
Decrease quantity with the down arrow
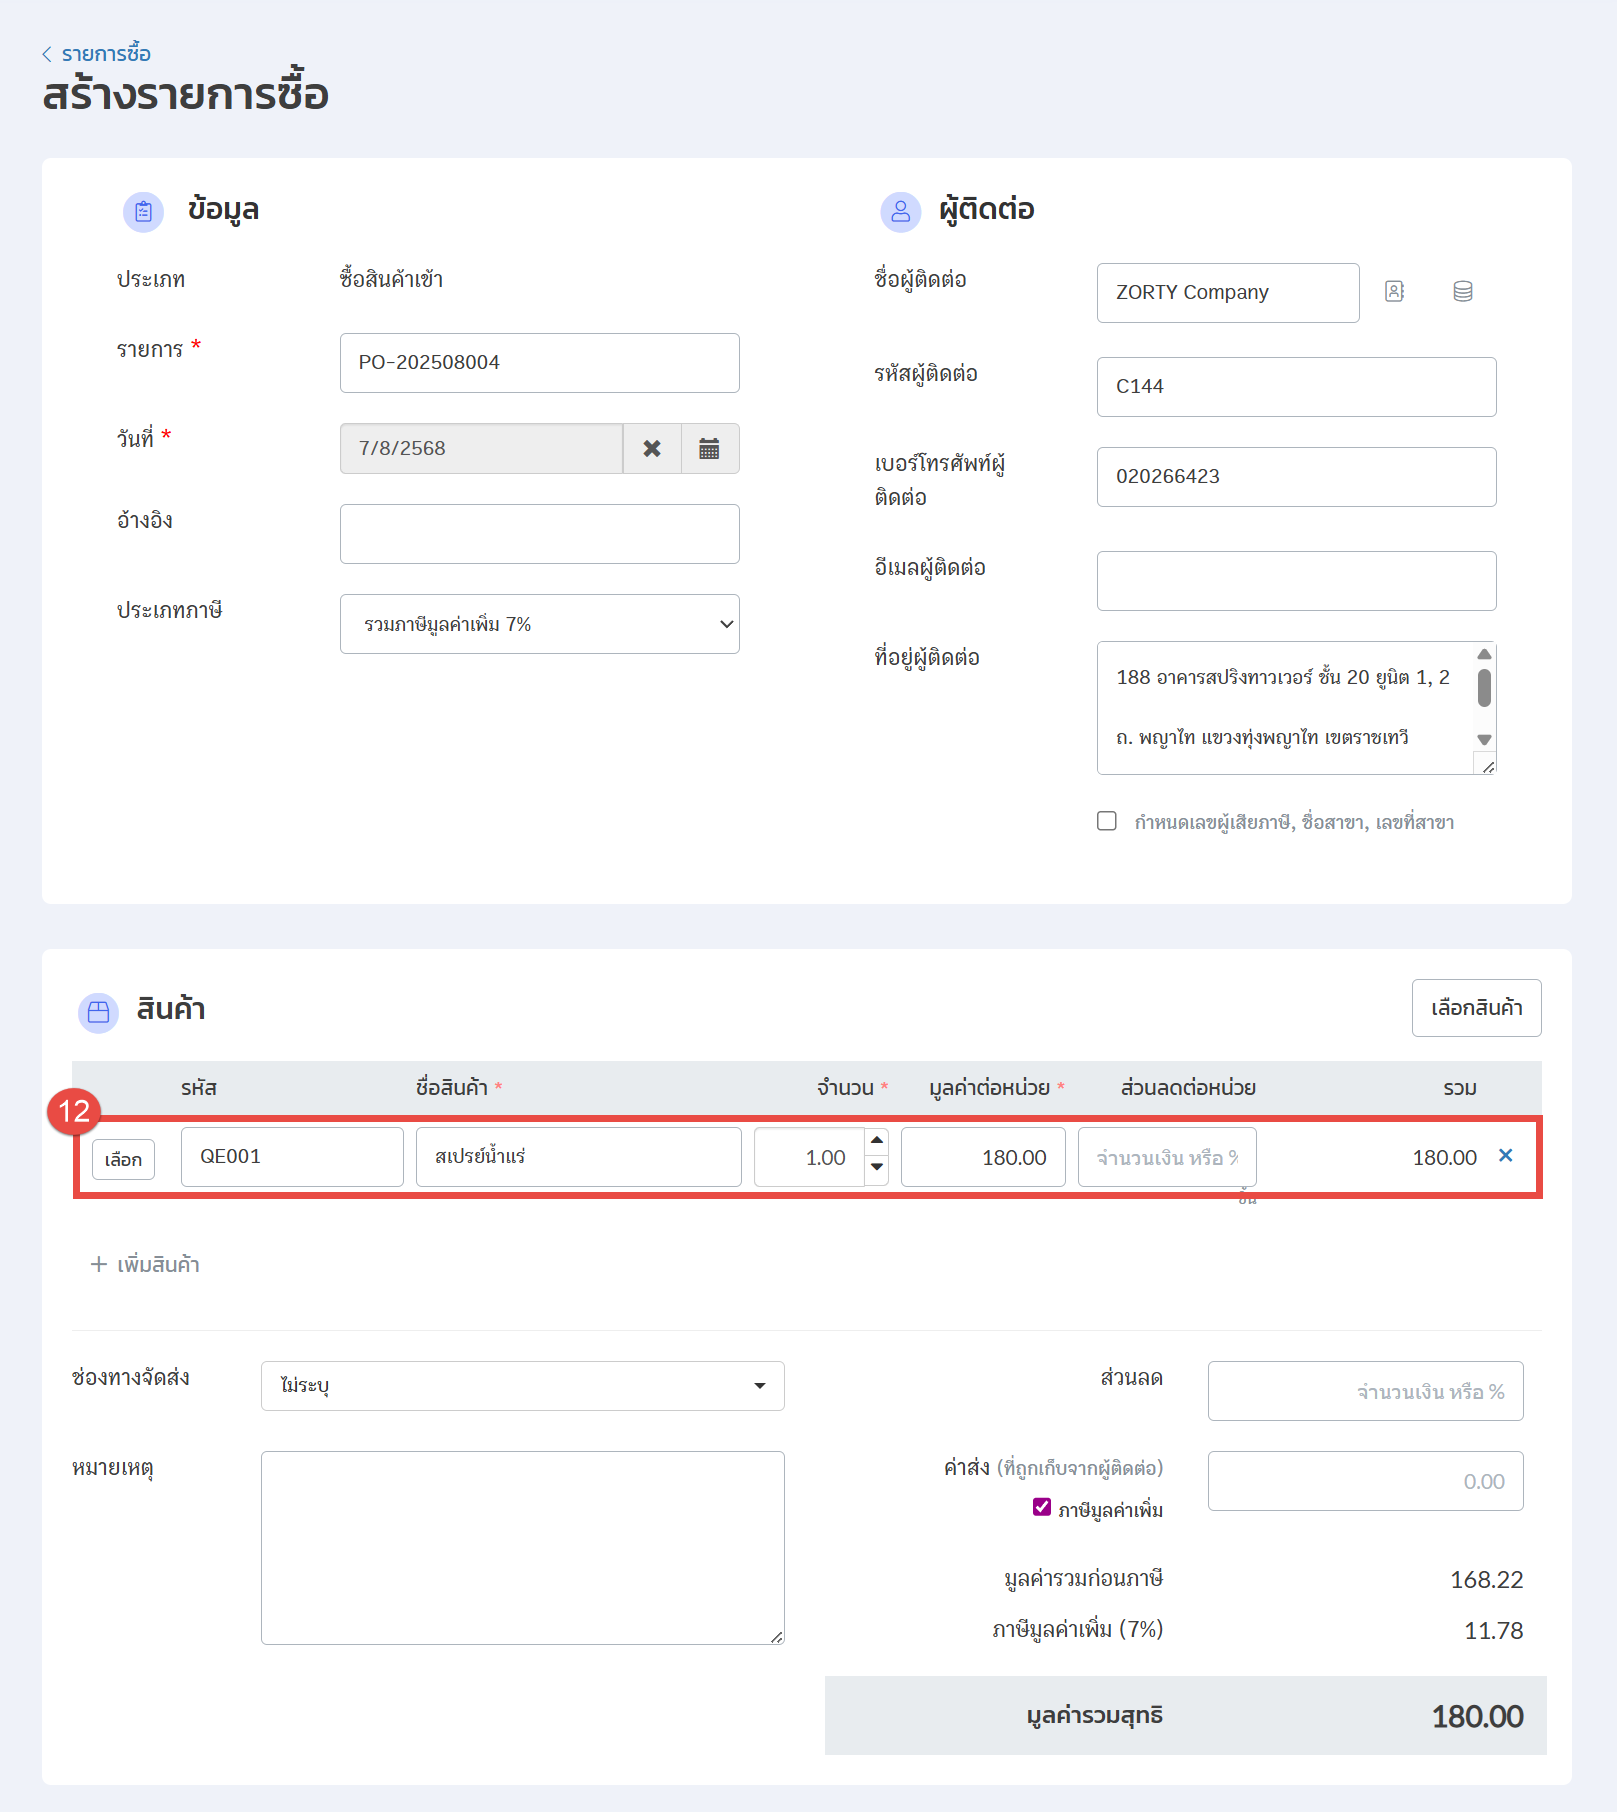(x=877, y=1167)
